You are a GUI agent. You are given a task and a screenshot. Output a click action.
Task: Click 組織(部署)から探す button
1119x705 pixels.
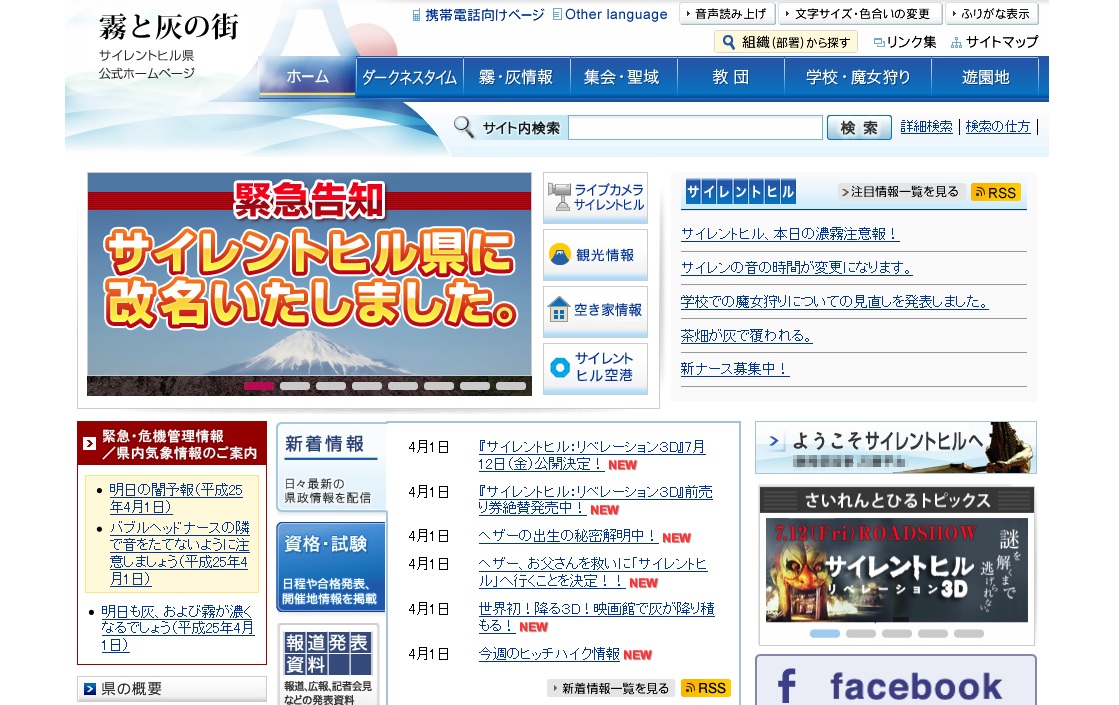pos(786,42)
